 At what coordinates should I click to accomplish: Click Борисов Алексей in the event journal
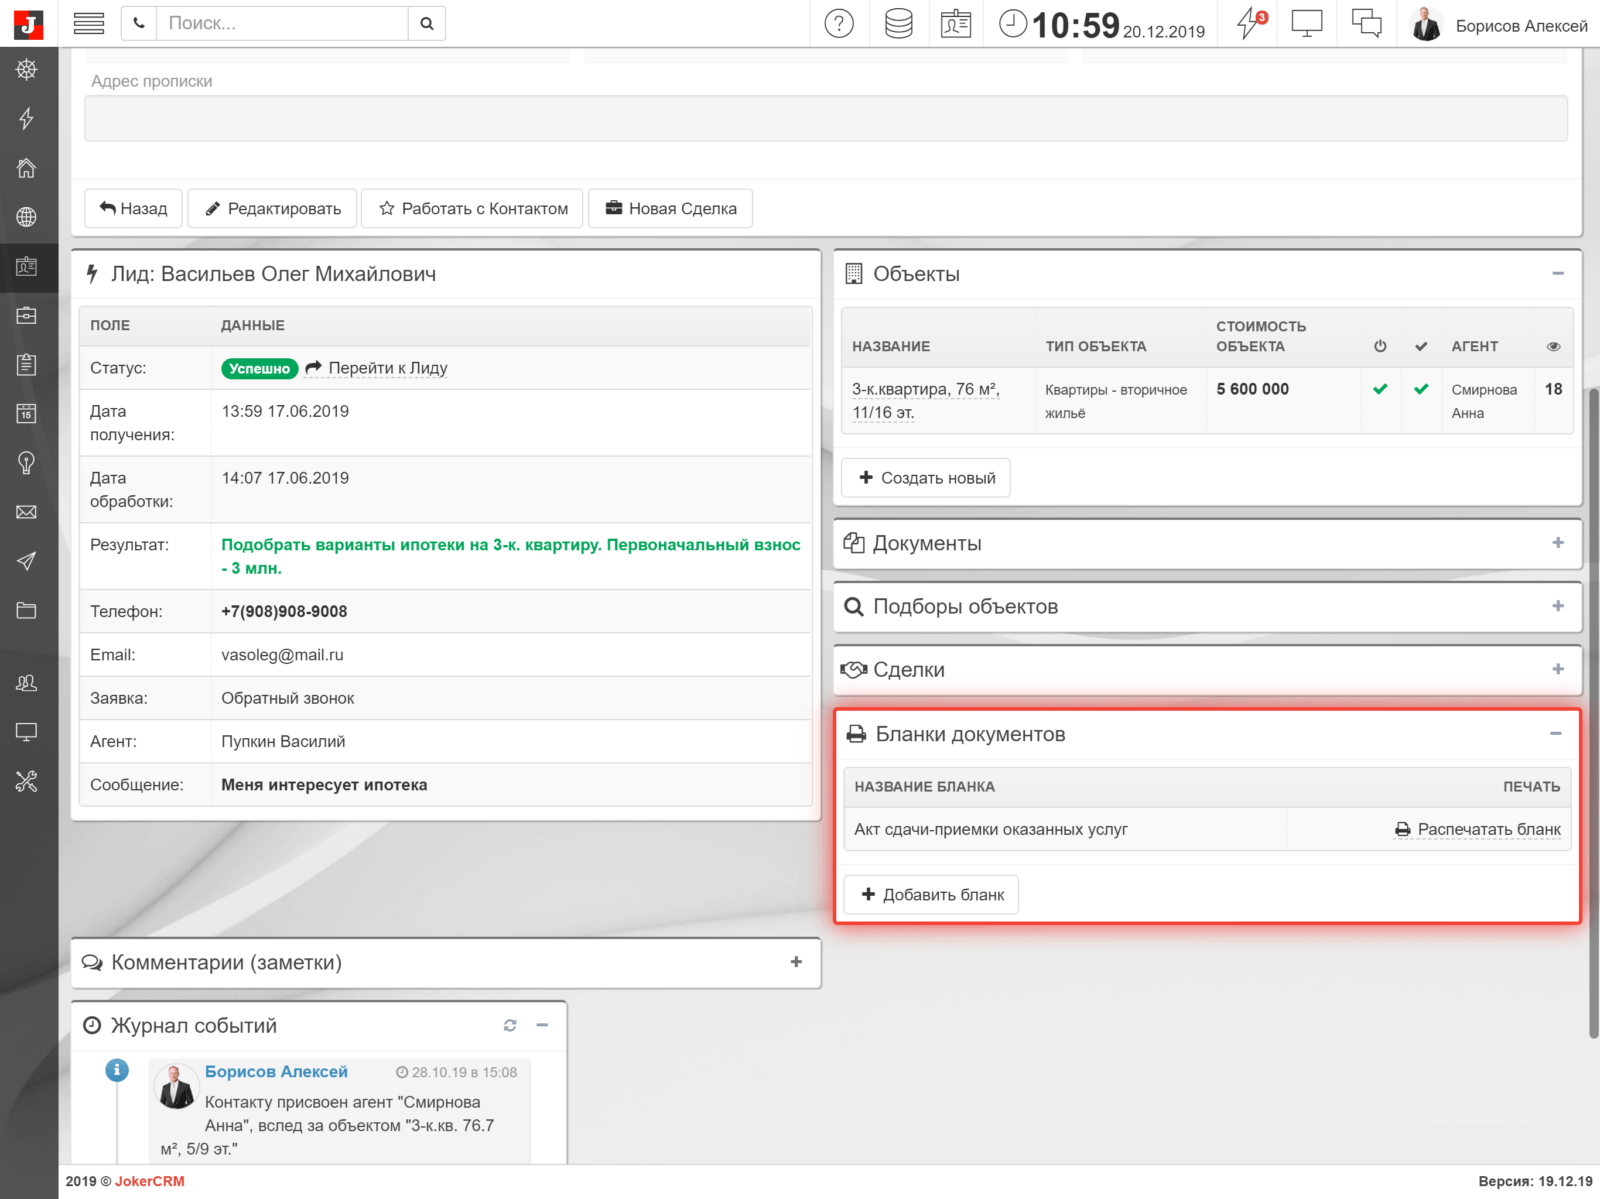pyautogui.click(x=276, y=1071)
